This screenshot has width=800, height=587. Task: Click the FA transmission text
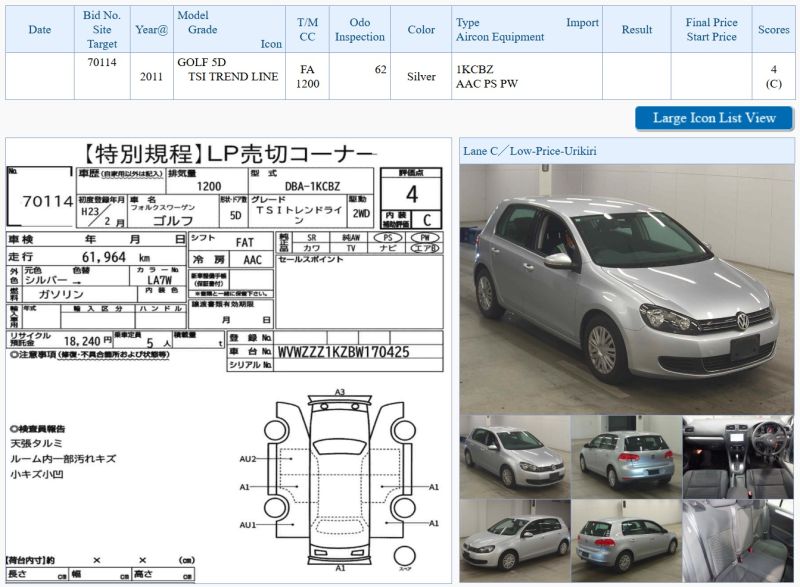(x=307, y=69)
